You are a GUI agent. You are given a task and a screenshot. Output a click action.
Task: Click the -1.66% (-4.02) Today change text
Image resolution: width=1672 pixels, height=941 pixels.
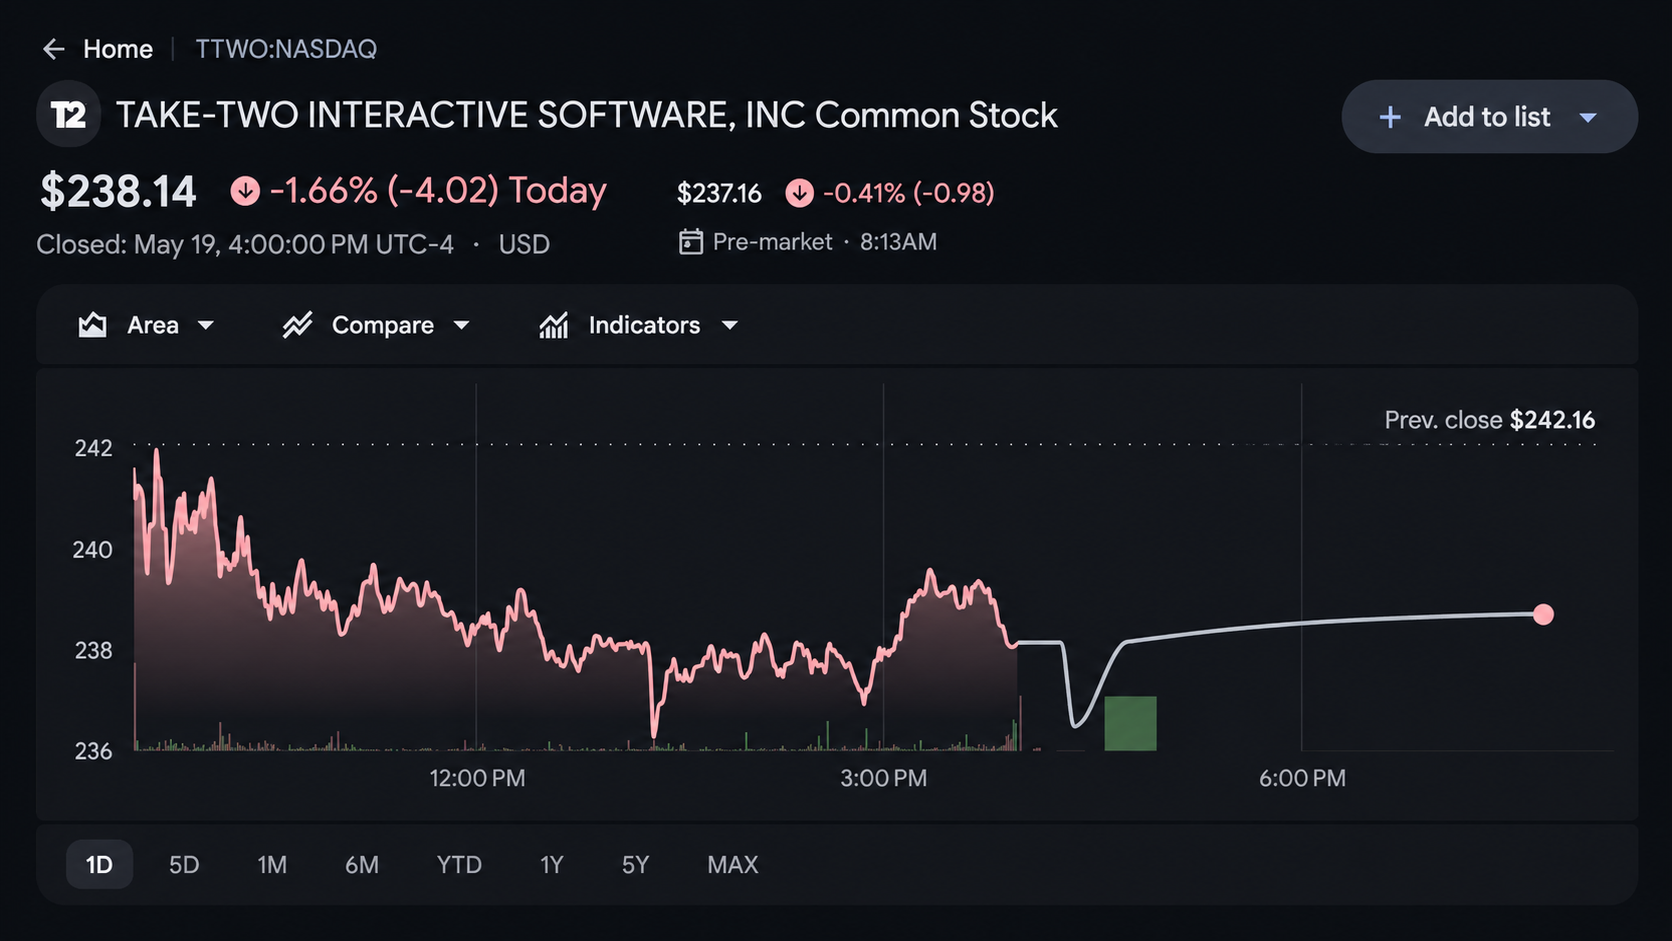[x=438, y=190]
